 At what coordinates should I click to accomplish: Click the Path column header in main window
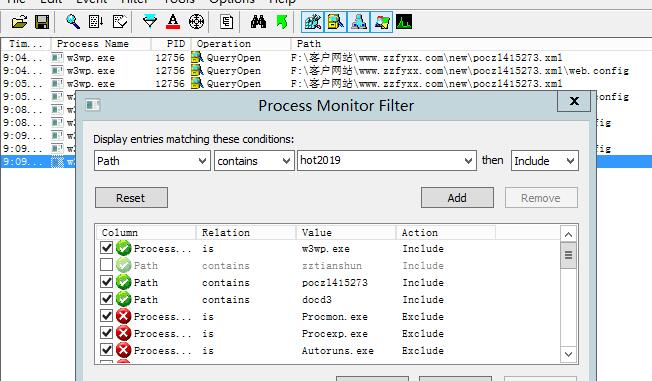[x=471, y=44]
